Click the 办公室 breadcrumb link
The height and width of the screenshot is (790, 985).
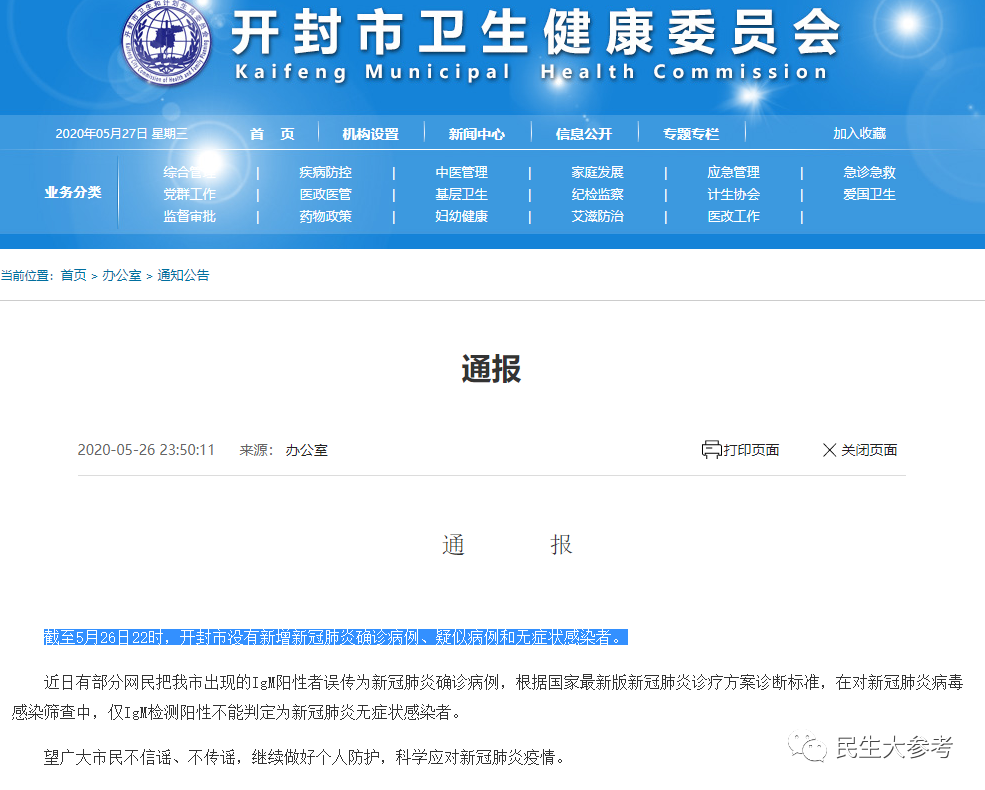pyautogui.click(x=121, y=275)
